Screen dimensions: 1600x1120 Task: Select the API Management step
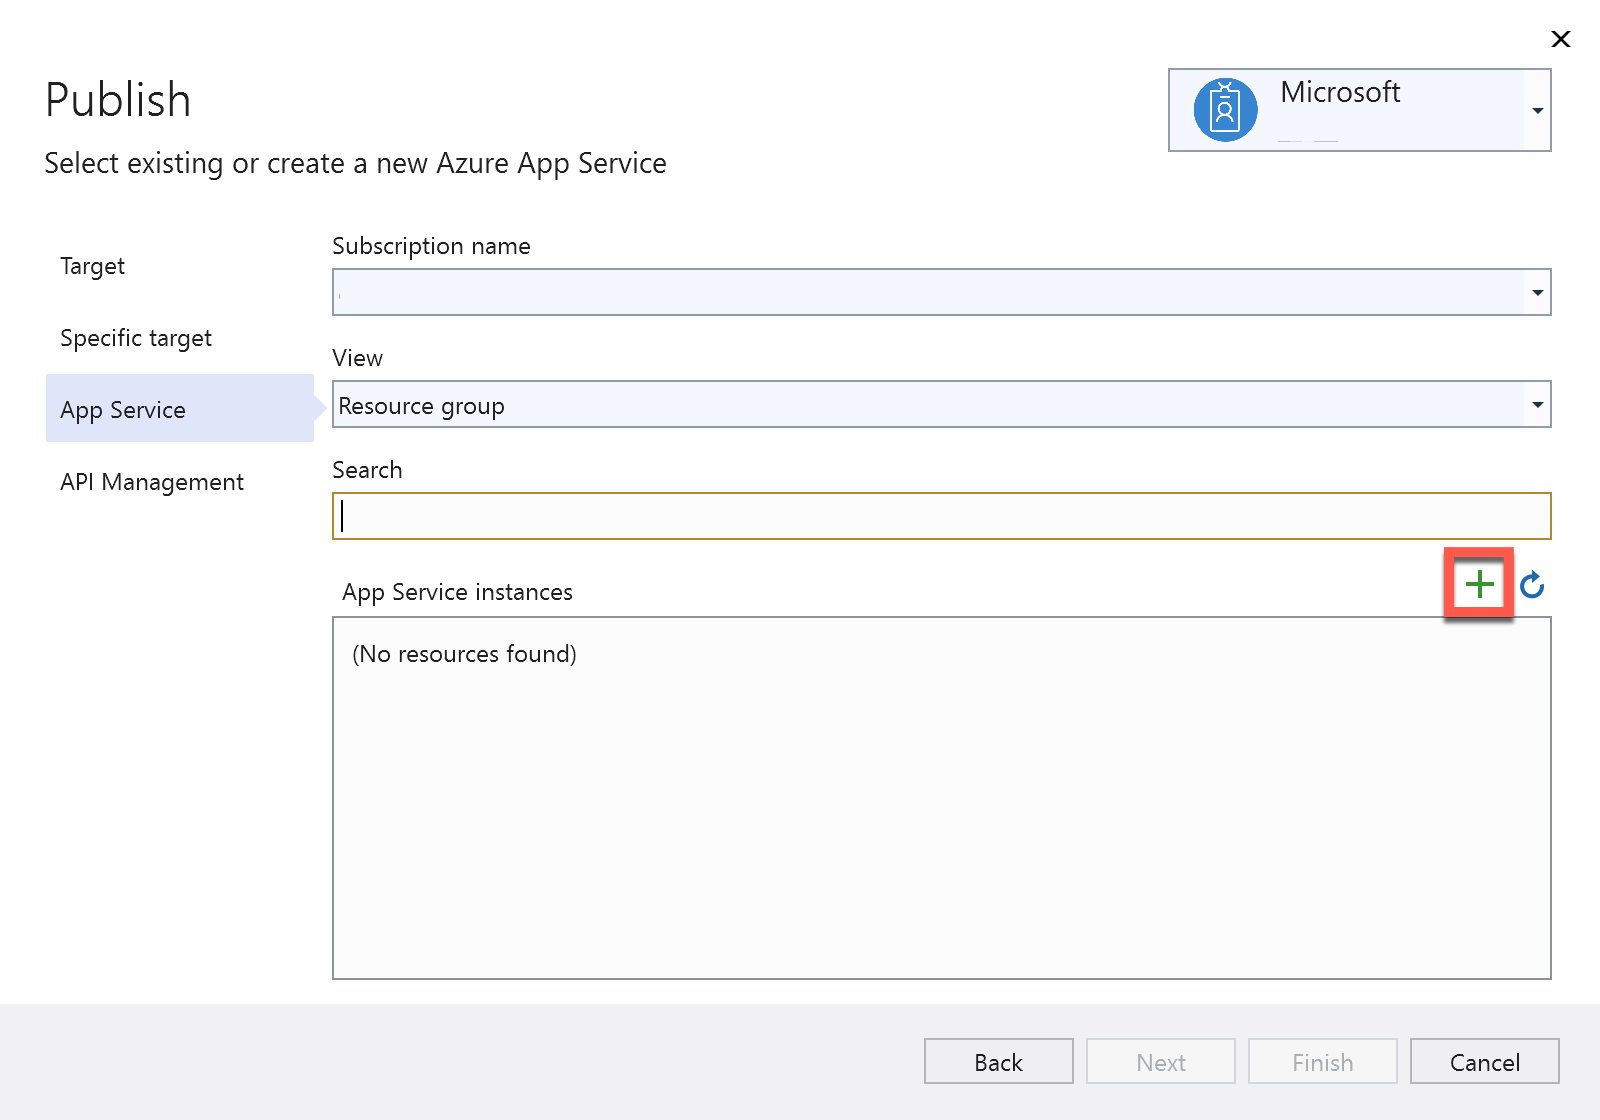pyautogui.click(x=151, y=481)
